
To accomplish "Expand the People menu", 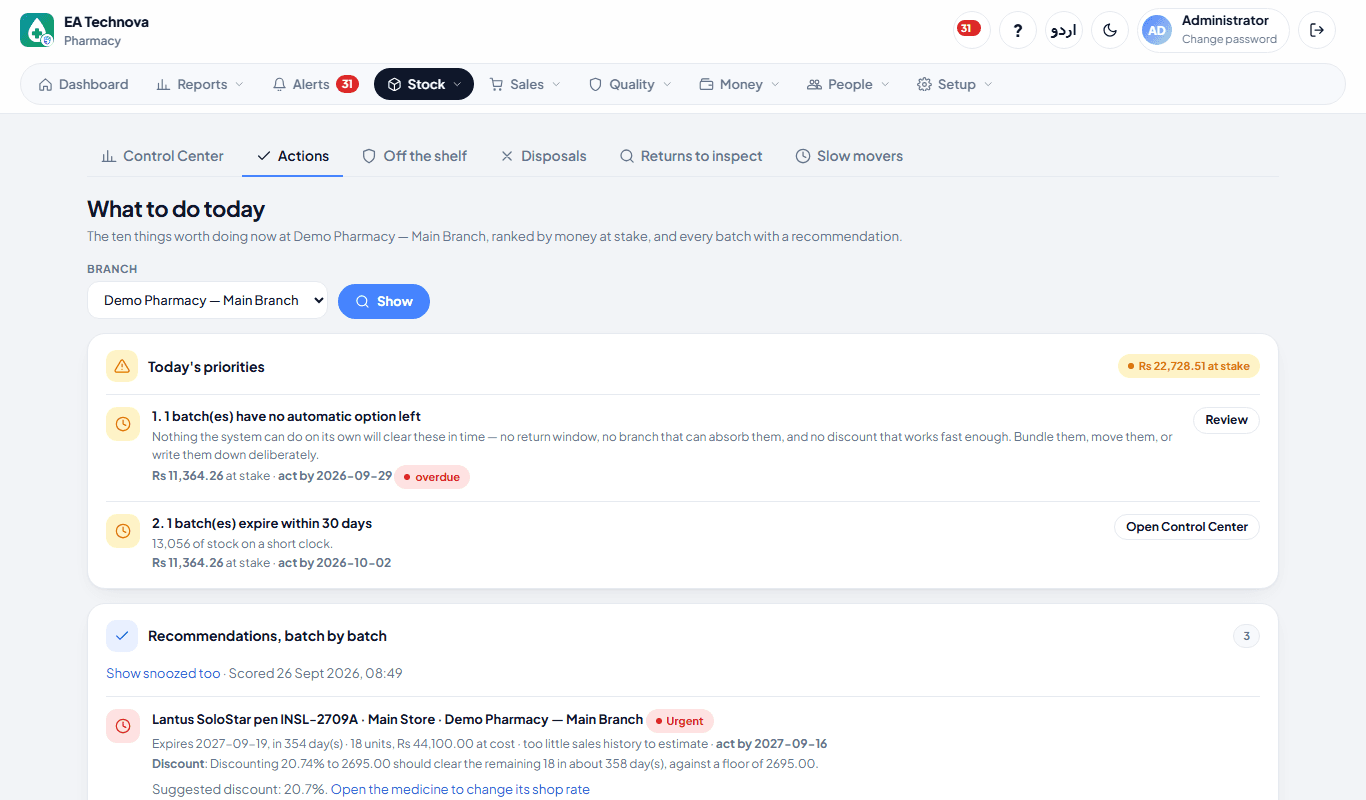I will pos(848,84).
